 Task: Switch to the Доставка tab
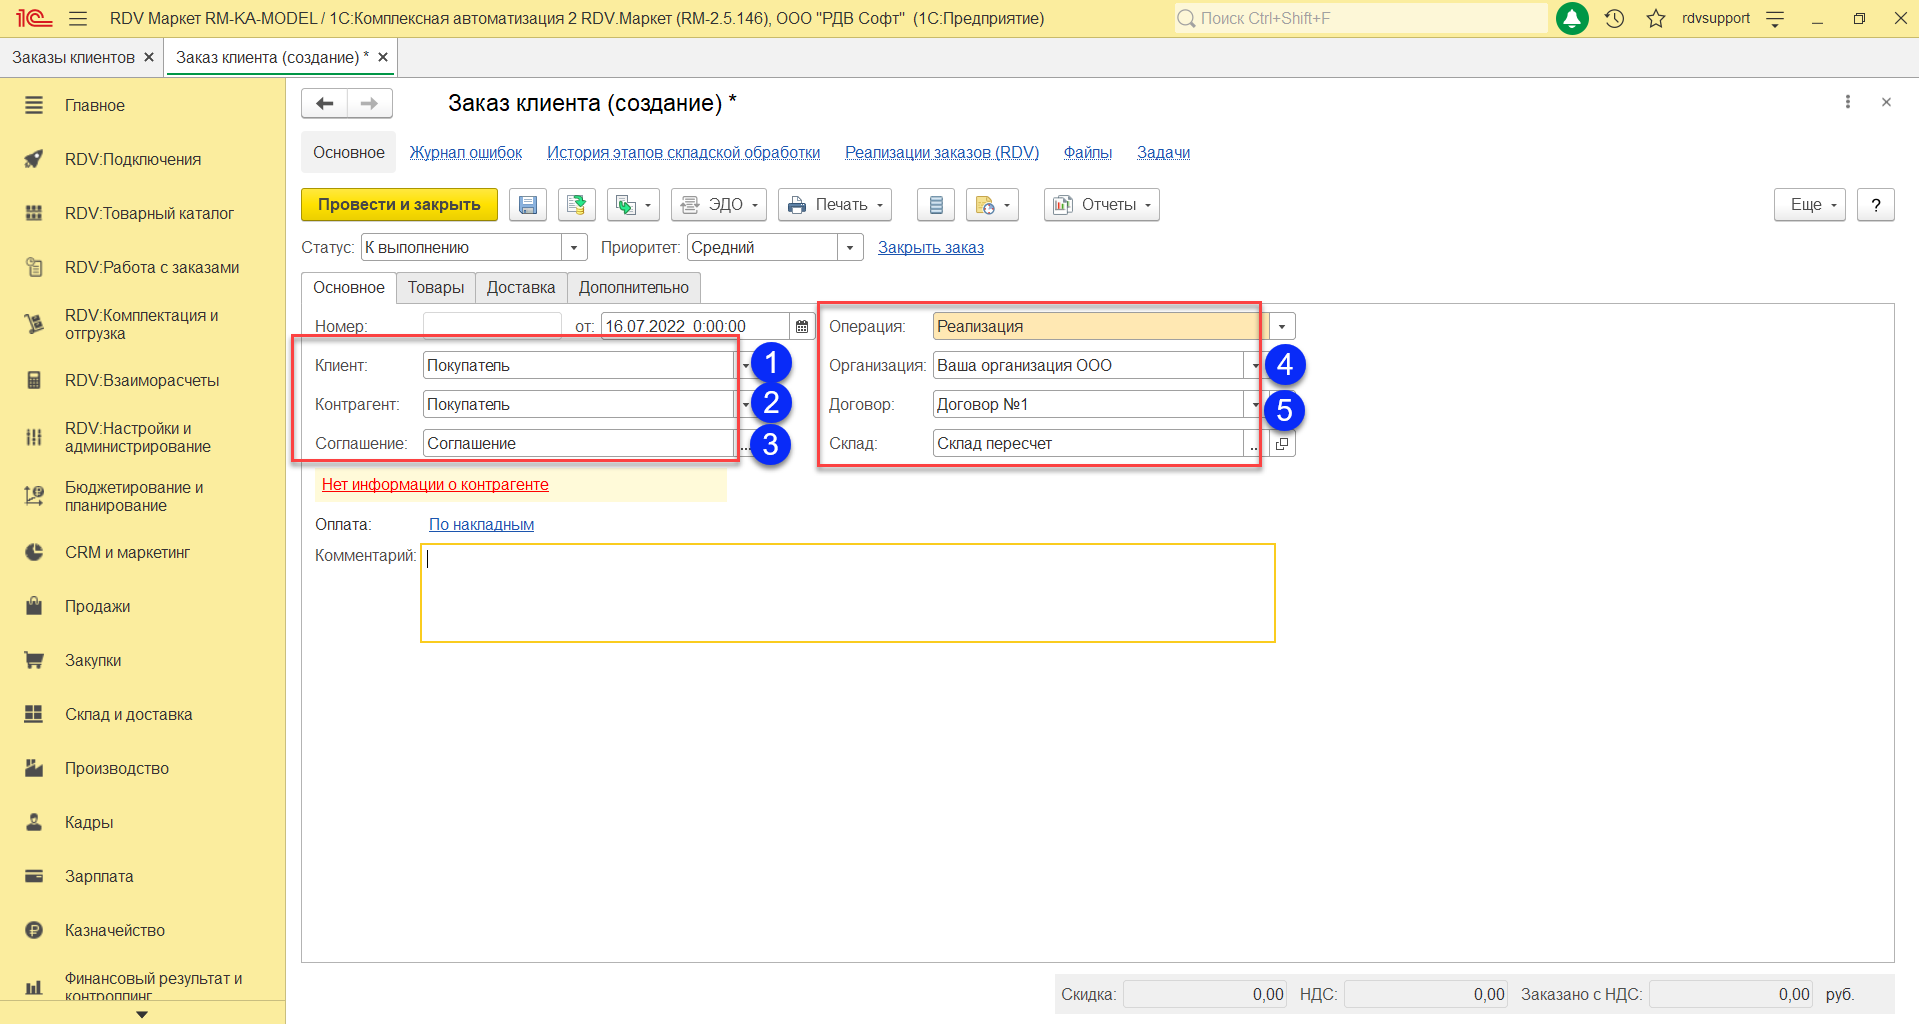520,288
